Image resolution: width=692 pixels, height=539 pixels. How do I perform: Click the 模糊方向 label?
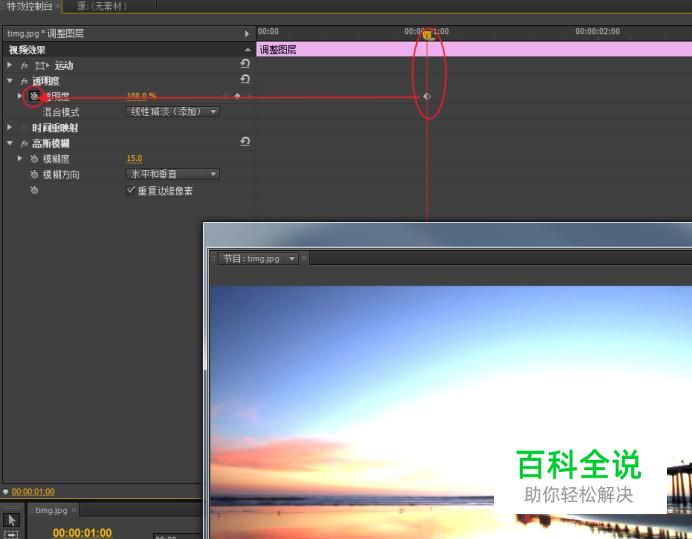click(x=61, y=175)
